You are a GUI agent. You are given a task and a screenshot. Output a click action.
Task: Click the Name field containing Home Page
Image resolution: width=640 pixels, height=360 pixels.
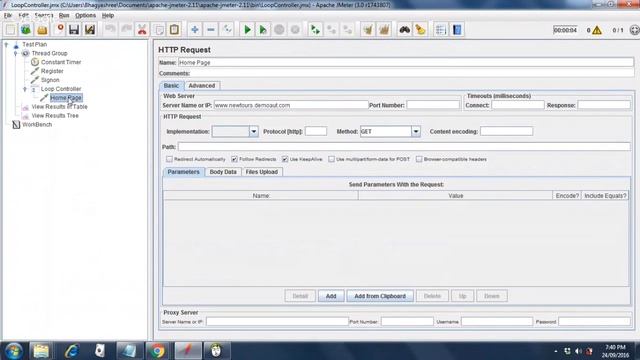pos(406,62)
